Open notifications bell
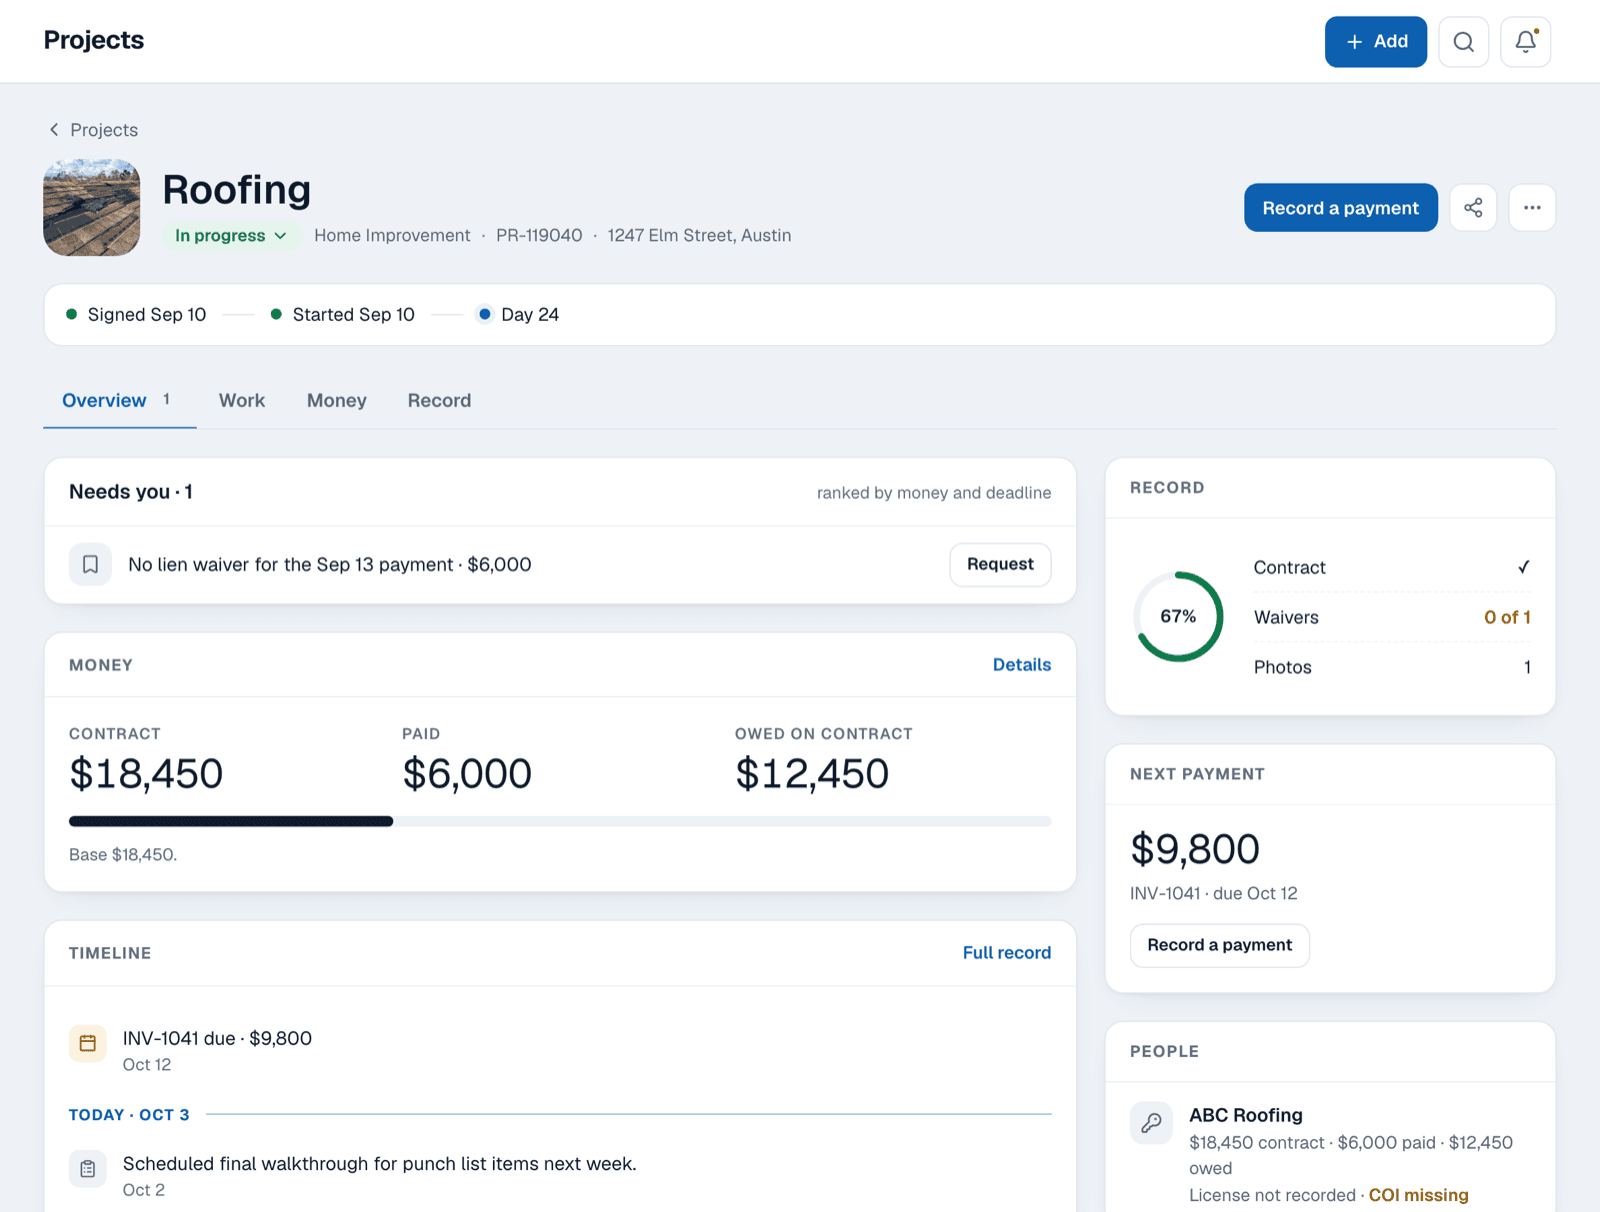This screenshot has height=1212, width=1600. pyautogui.click(x=1525, y=42)
